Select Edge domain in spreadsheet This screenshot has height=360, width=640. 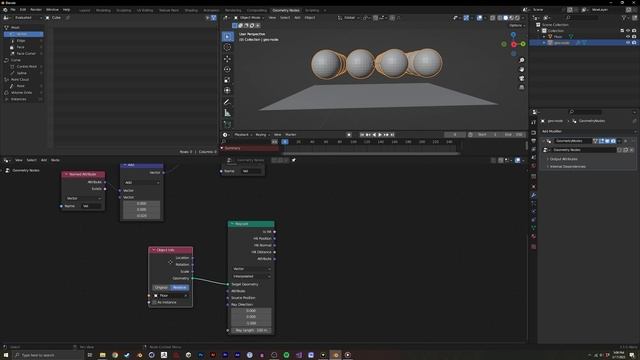[21, 41]
